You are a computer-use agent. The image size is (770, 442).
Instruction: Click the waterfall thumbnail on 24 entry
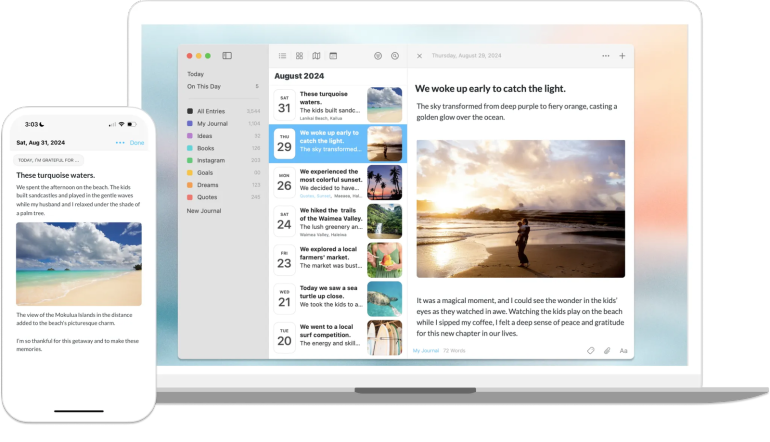click(x=385, y=221)
